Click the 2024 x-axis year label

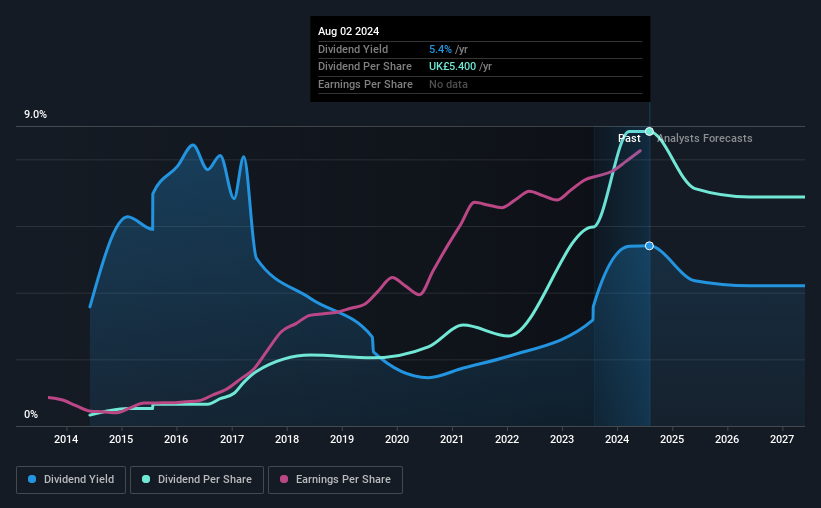617,439
